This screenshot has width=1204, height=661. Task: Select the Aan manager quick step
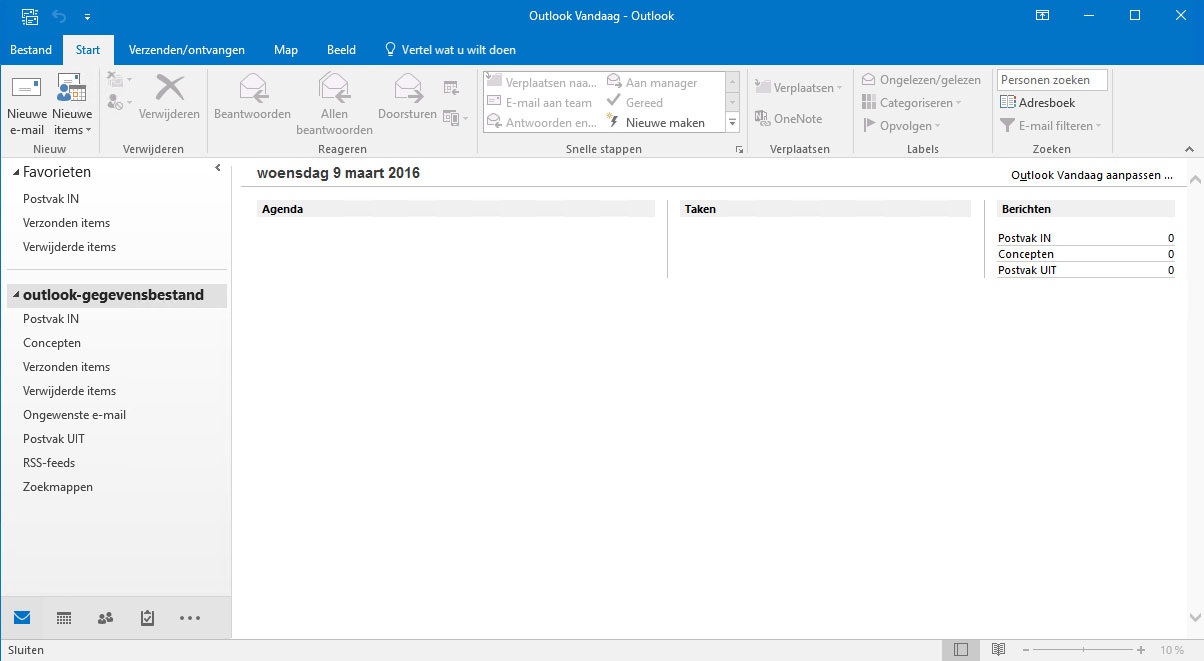point(653,83)
